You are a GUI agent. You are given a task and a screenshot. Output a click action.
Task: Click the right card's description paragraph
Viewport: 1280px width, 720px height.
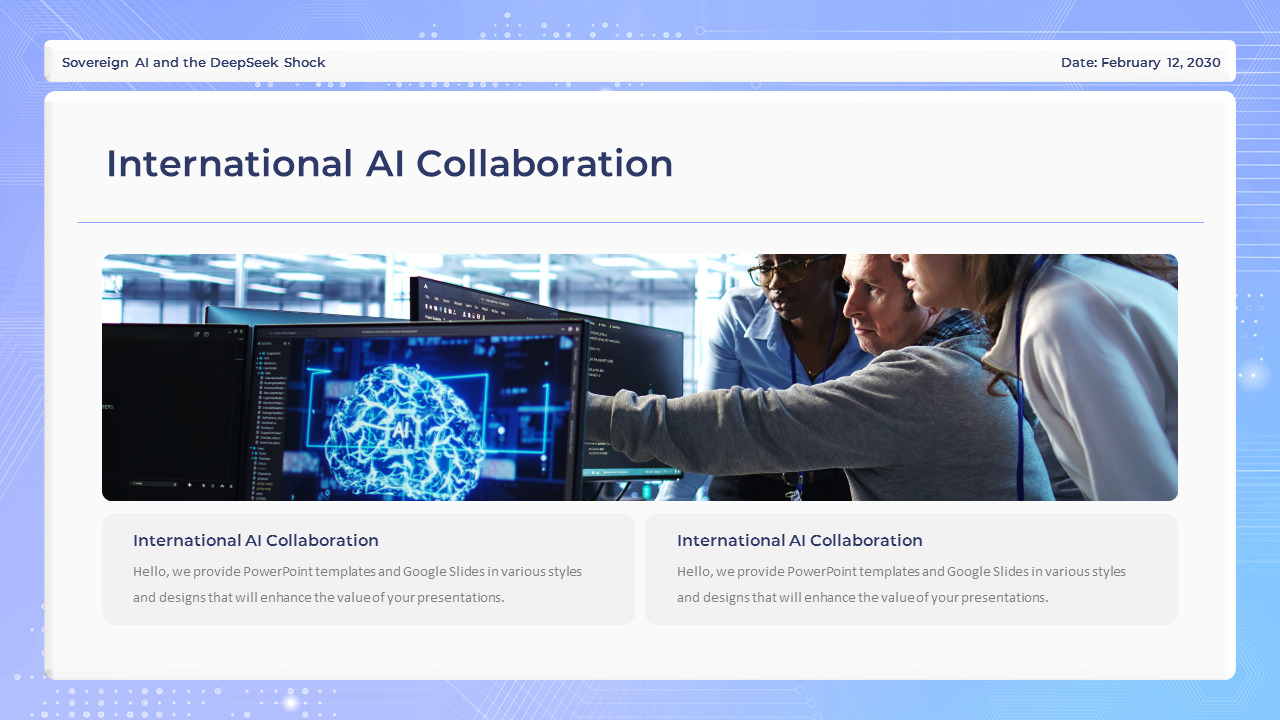pos(901,584)
